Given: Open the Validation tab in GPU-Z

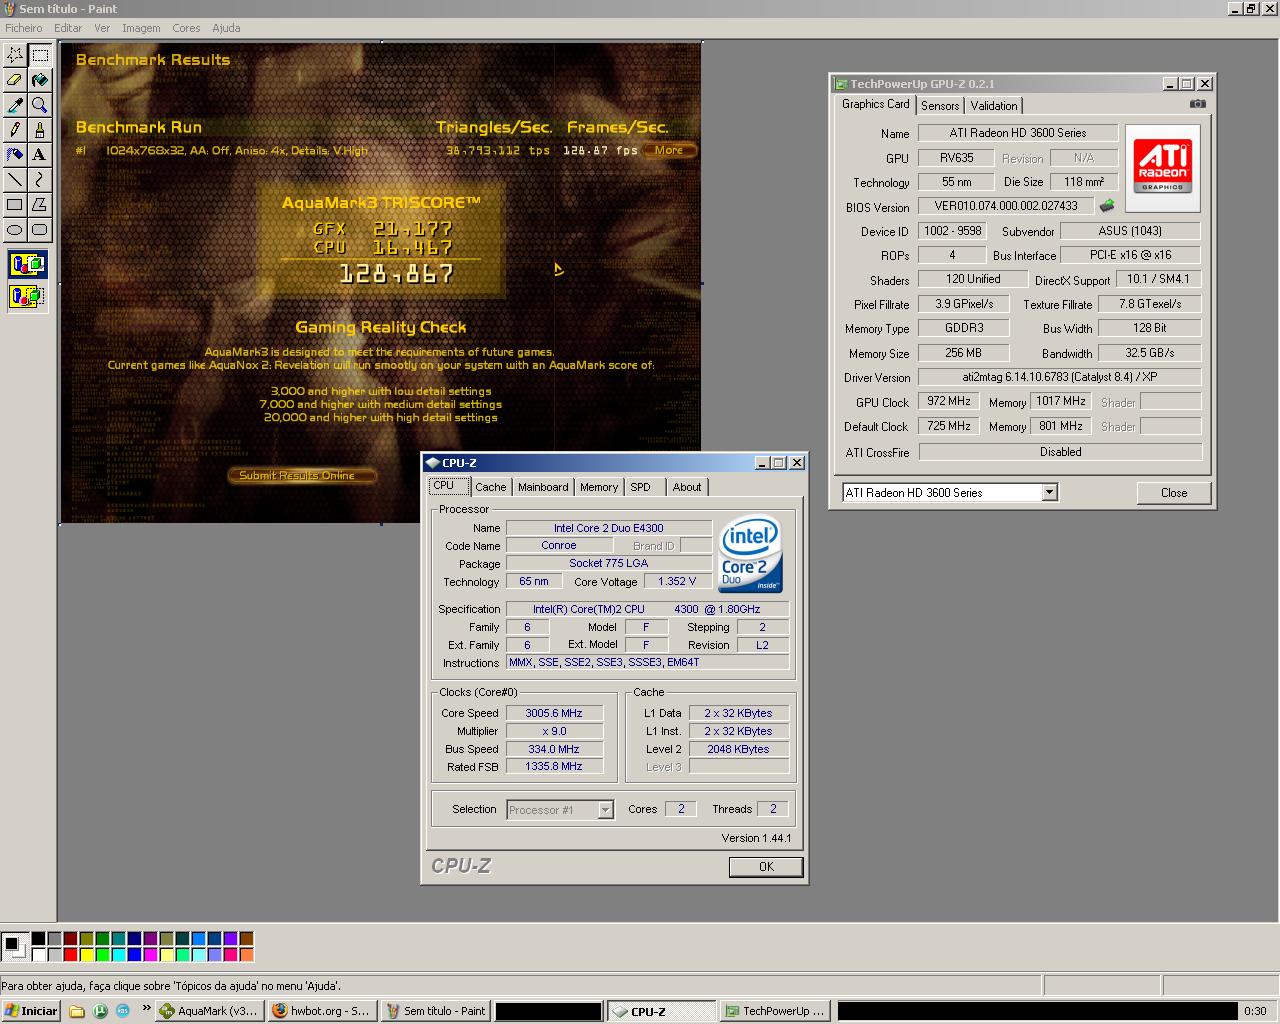Looking at the screenshot, I should pyautogui.click(x=994, y=106).
